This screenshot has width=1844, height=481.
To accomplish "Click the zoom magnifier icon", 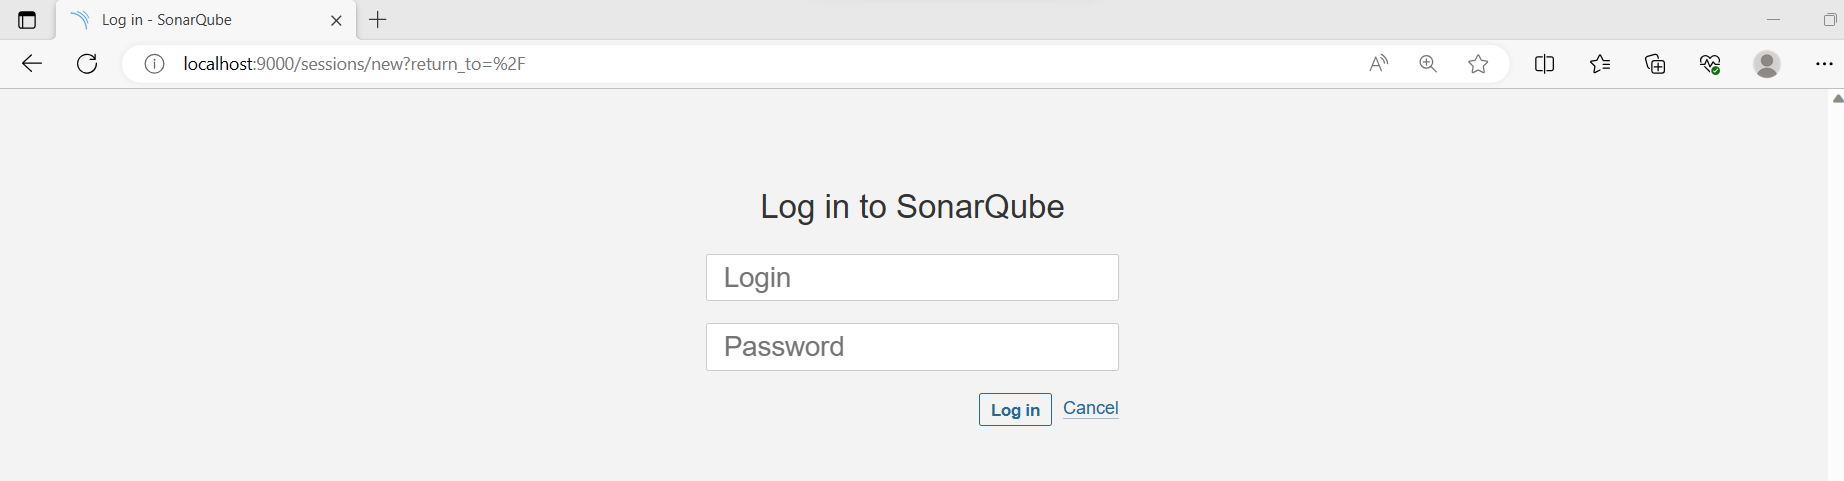I will (x=1428, y=64).
